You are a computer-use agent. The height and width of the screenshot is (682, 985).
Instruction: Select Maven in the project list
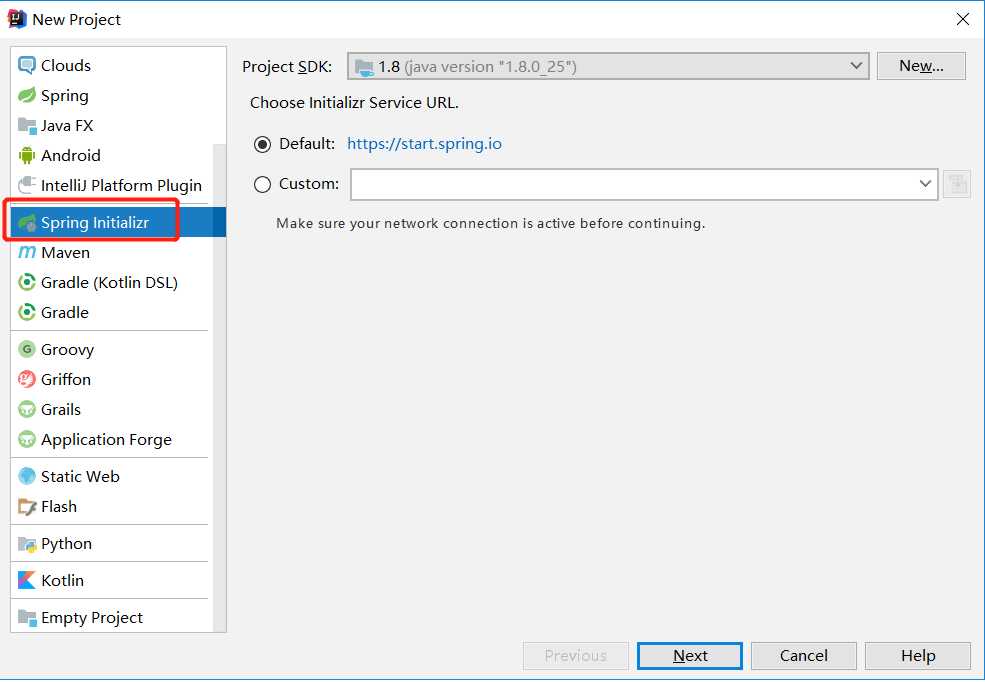click(x=112, y=252)
